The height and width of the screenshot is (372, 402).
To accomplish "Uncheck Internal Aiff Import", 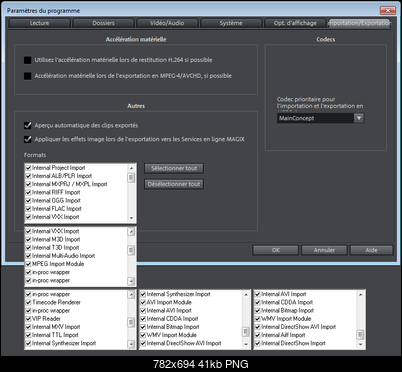I will pyautogui.click(x=258, y=335).
